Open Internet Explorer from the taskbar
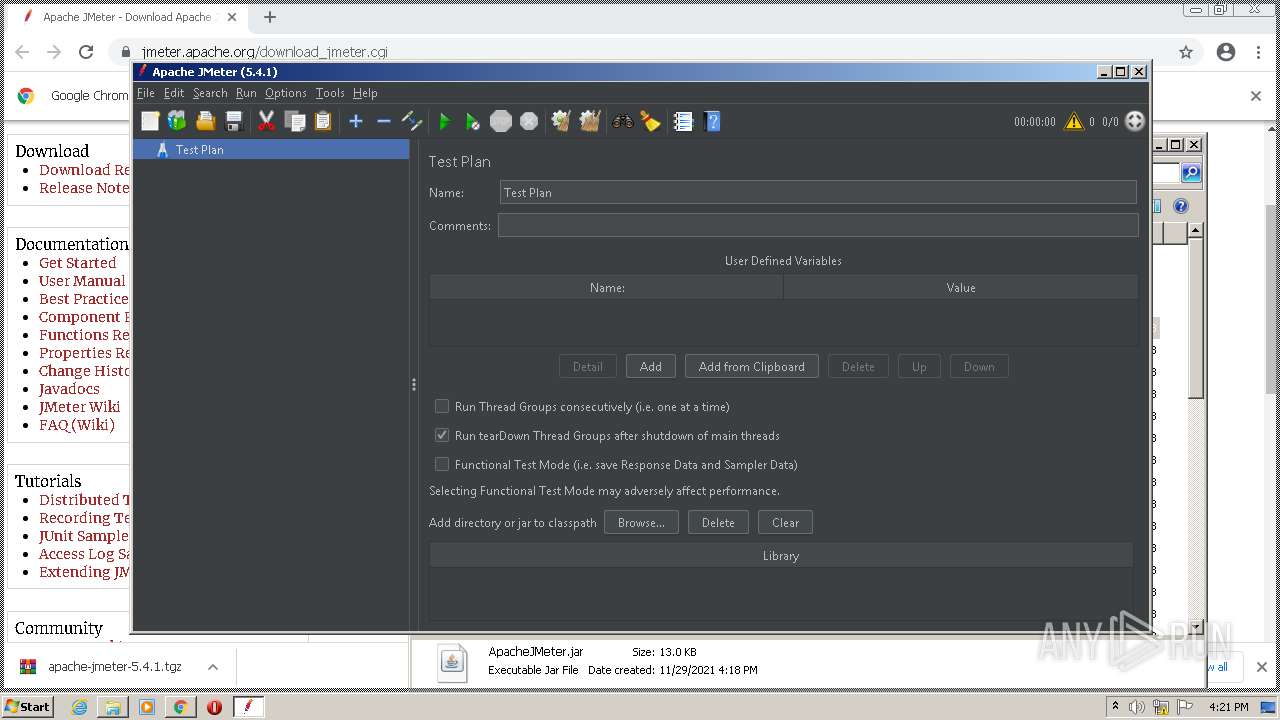This screenshot has height=720, width=1280. click(x=80, y=706)
